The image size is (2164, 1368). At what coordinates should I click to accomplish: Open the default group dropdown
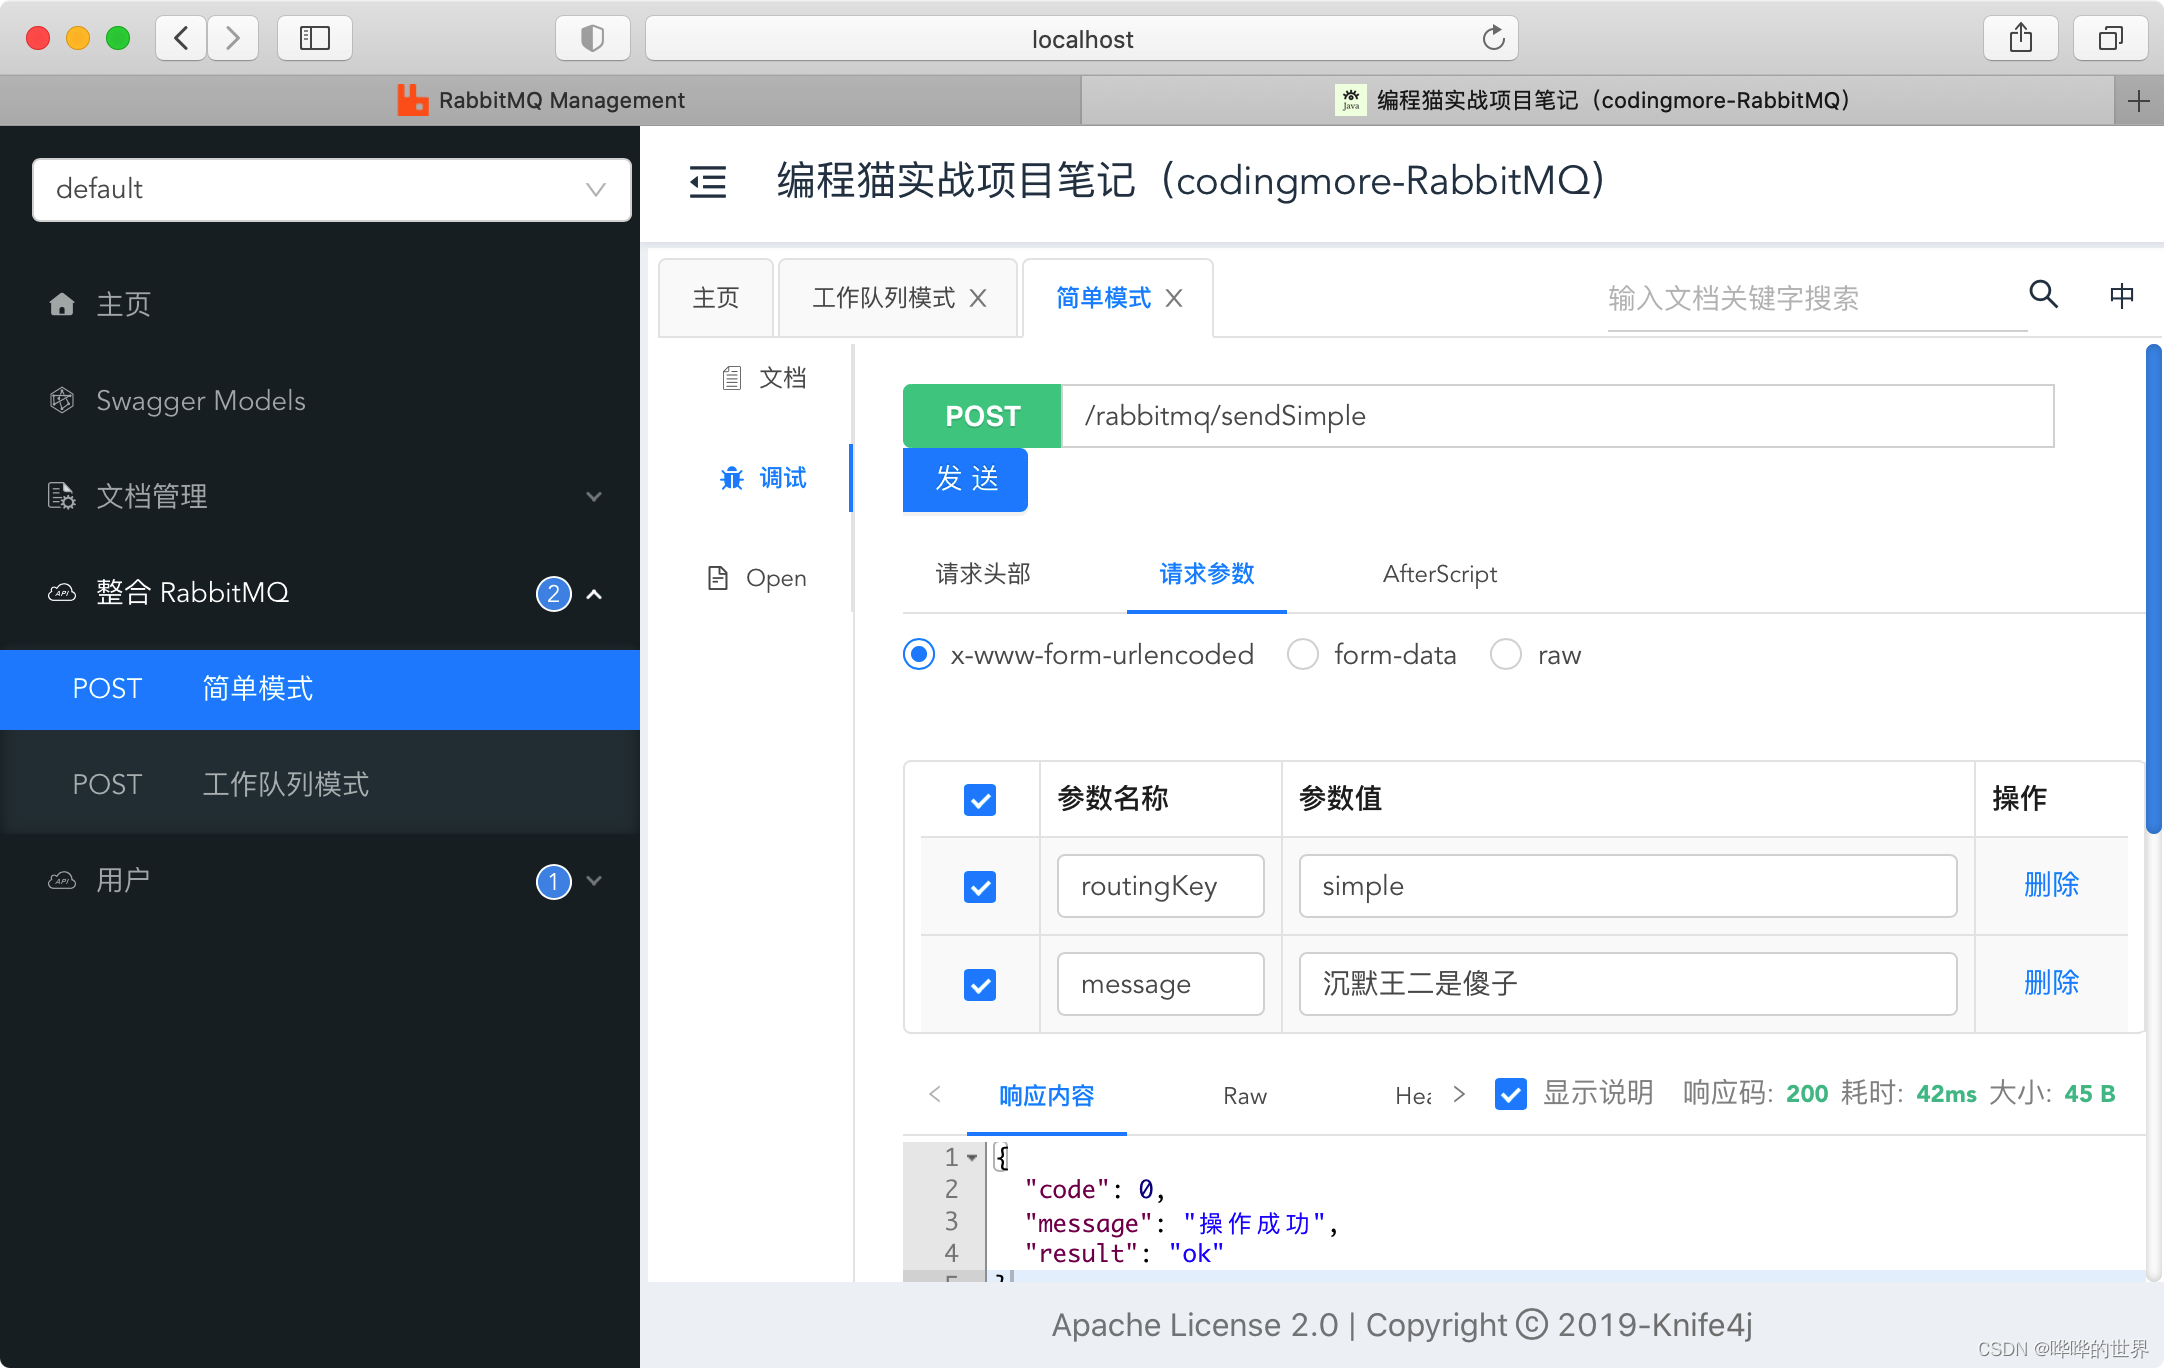(x=332, y=189)
